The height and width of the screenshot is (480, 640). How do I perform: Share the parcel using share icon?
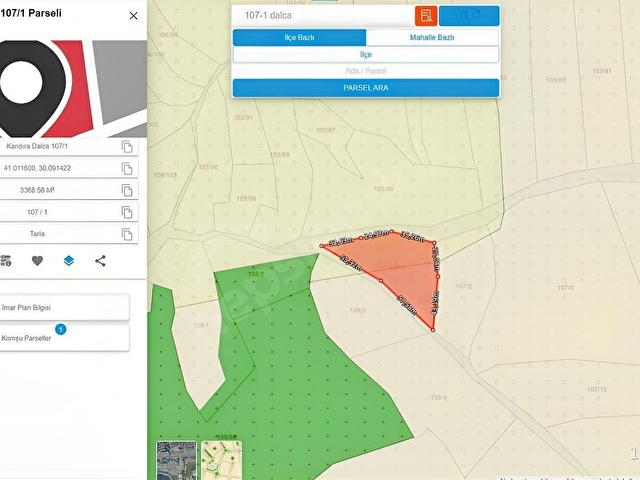100,260
